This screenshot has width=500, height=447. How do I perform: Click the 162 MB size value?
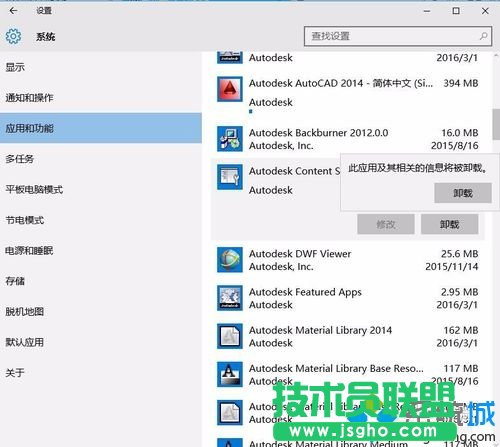click(461, 330)
